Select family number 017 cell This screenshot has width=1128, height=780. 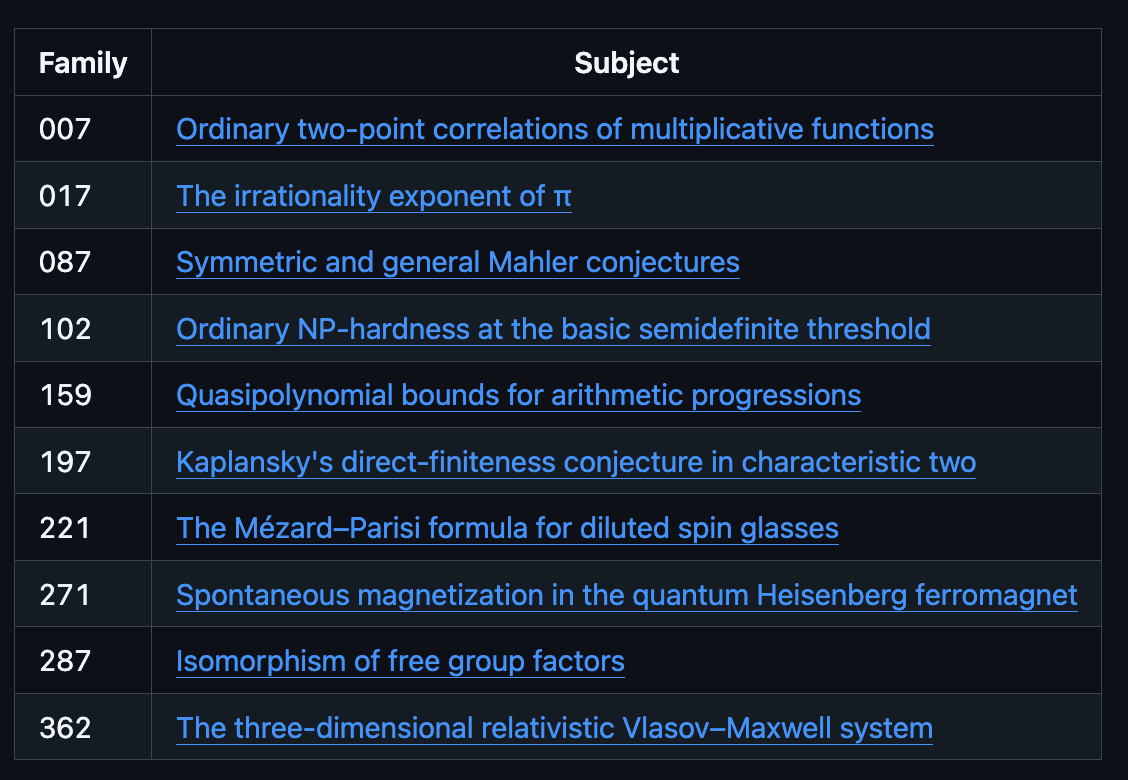tap(83, 196)
